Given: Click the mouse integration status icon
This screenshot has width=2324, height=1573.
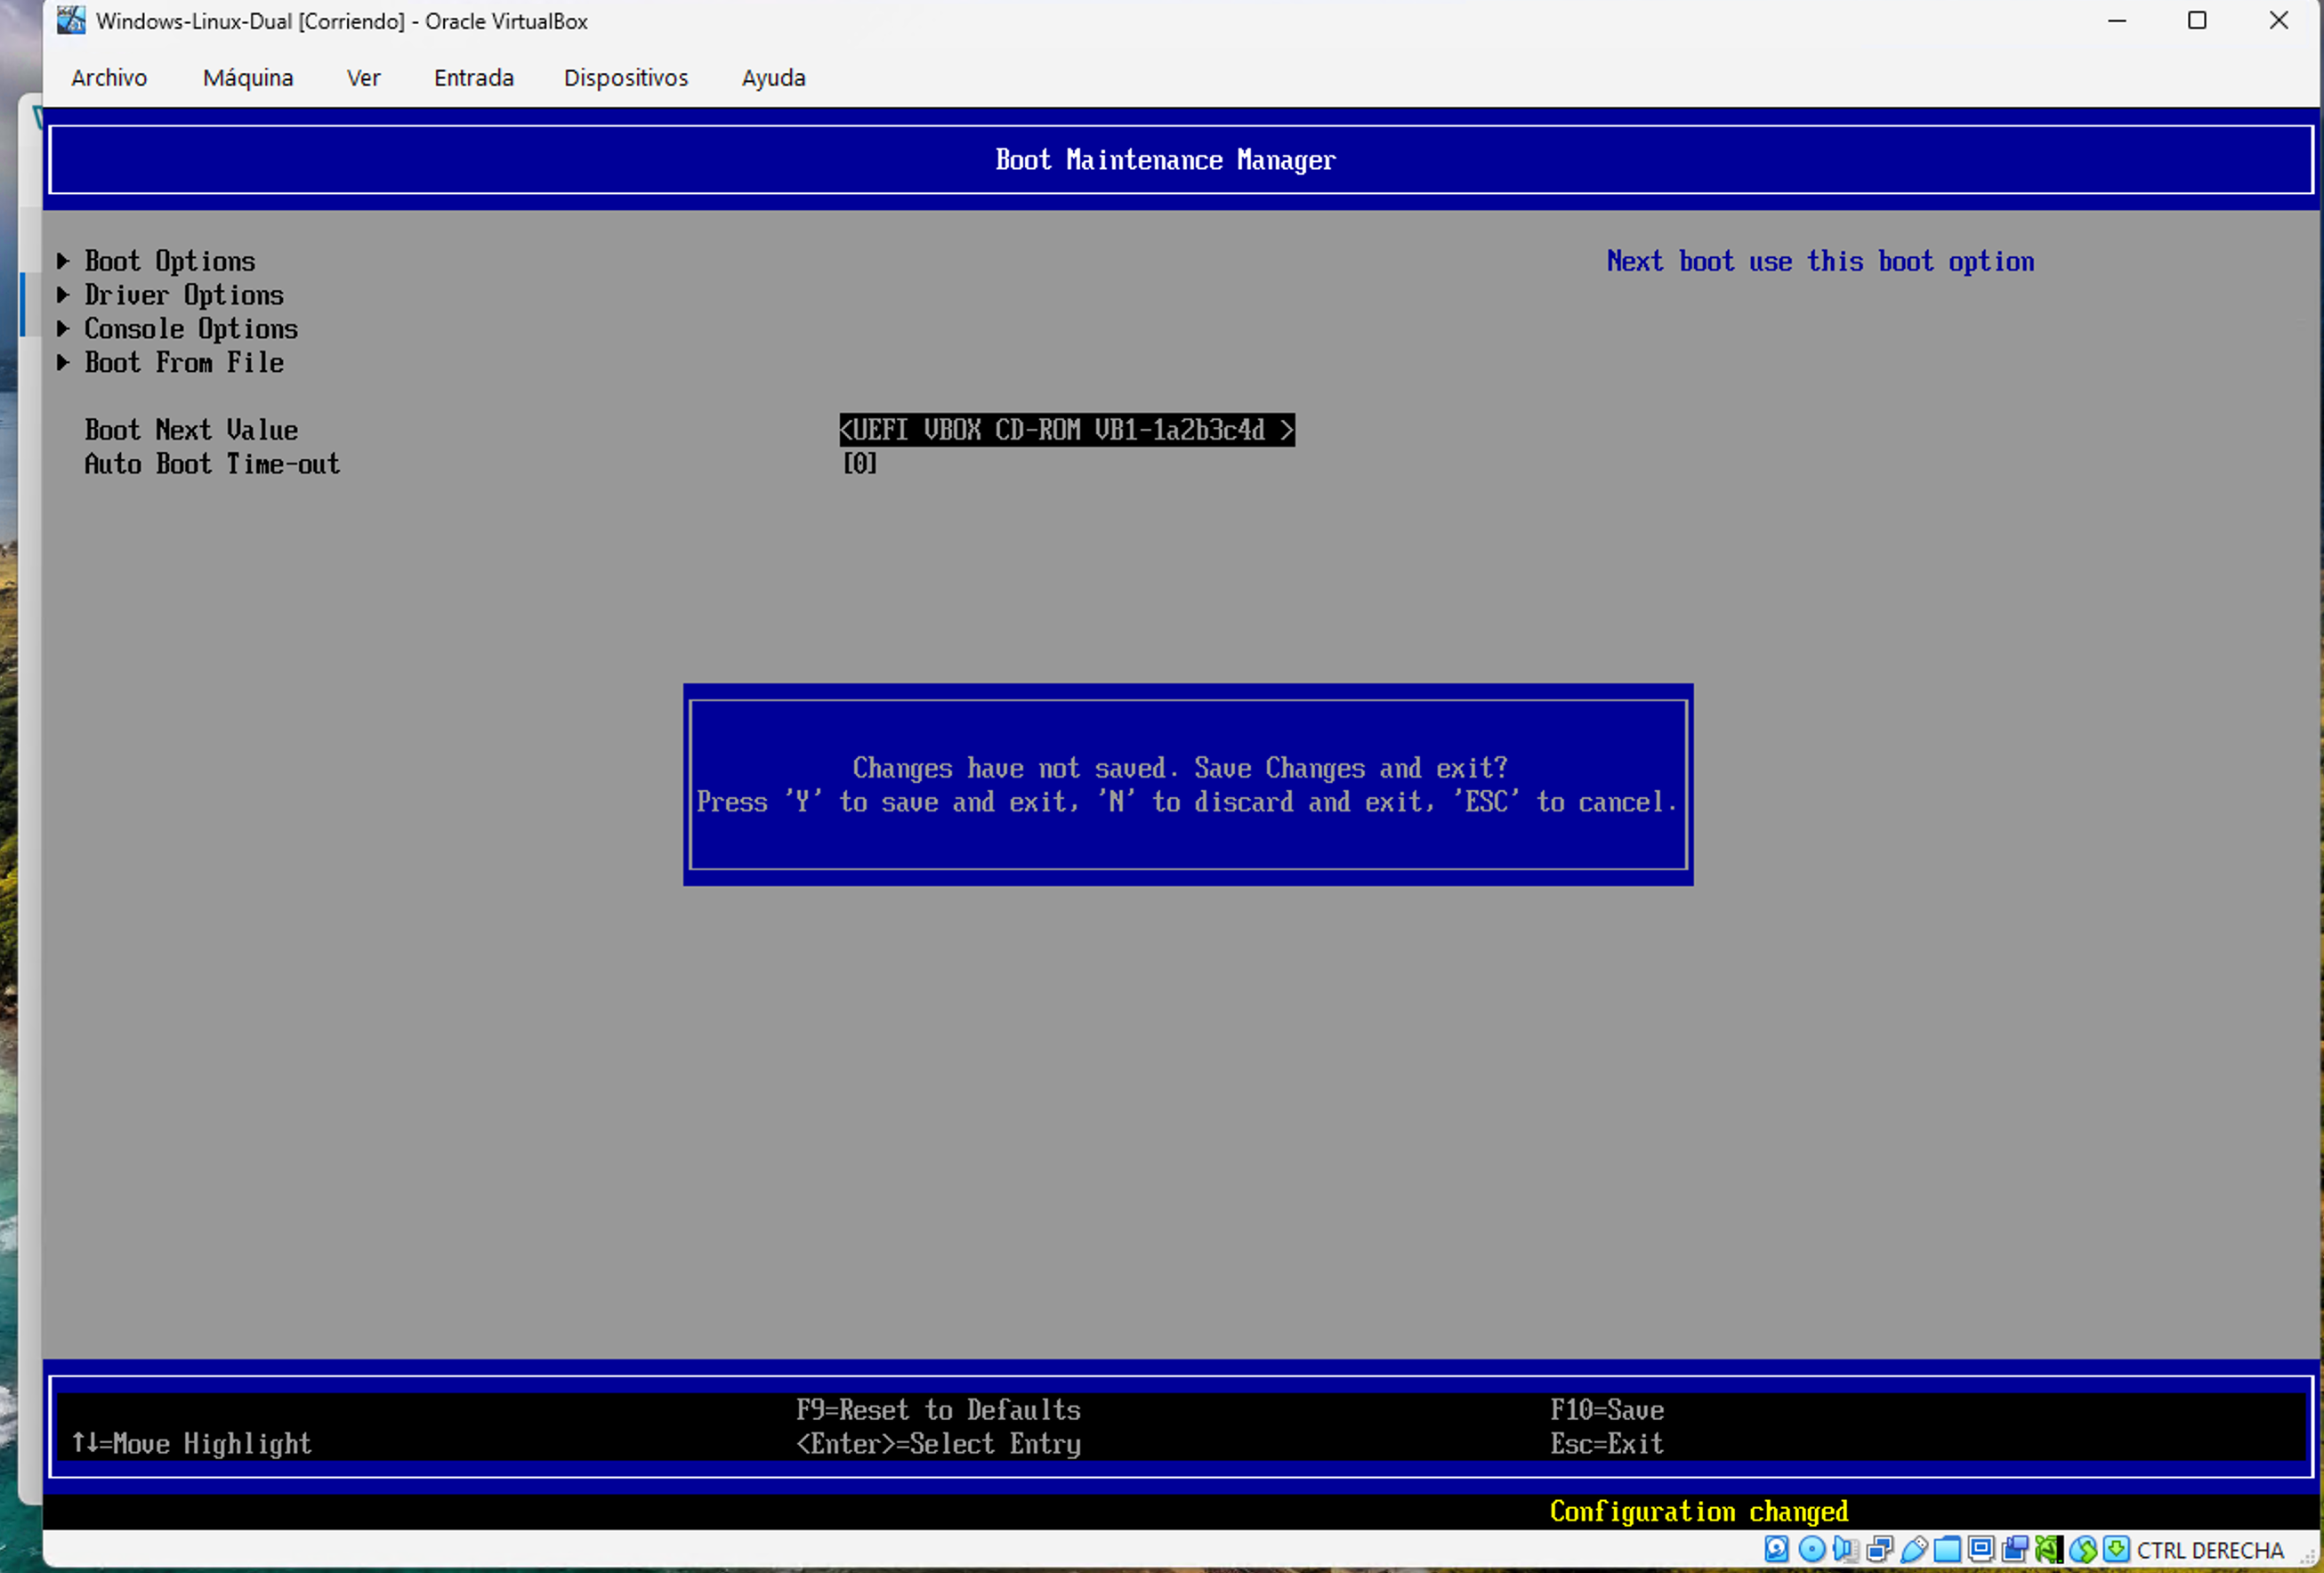Looking at the screenshot, I should coord(2083,1549).
